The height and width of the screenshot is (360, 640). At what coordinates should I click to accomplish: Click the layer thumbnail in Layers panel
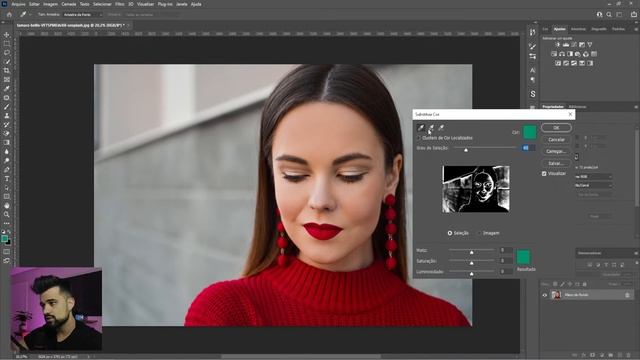556,295
